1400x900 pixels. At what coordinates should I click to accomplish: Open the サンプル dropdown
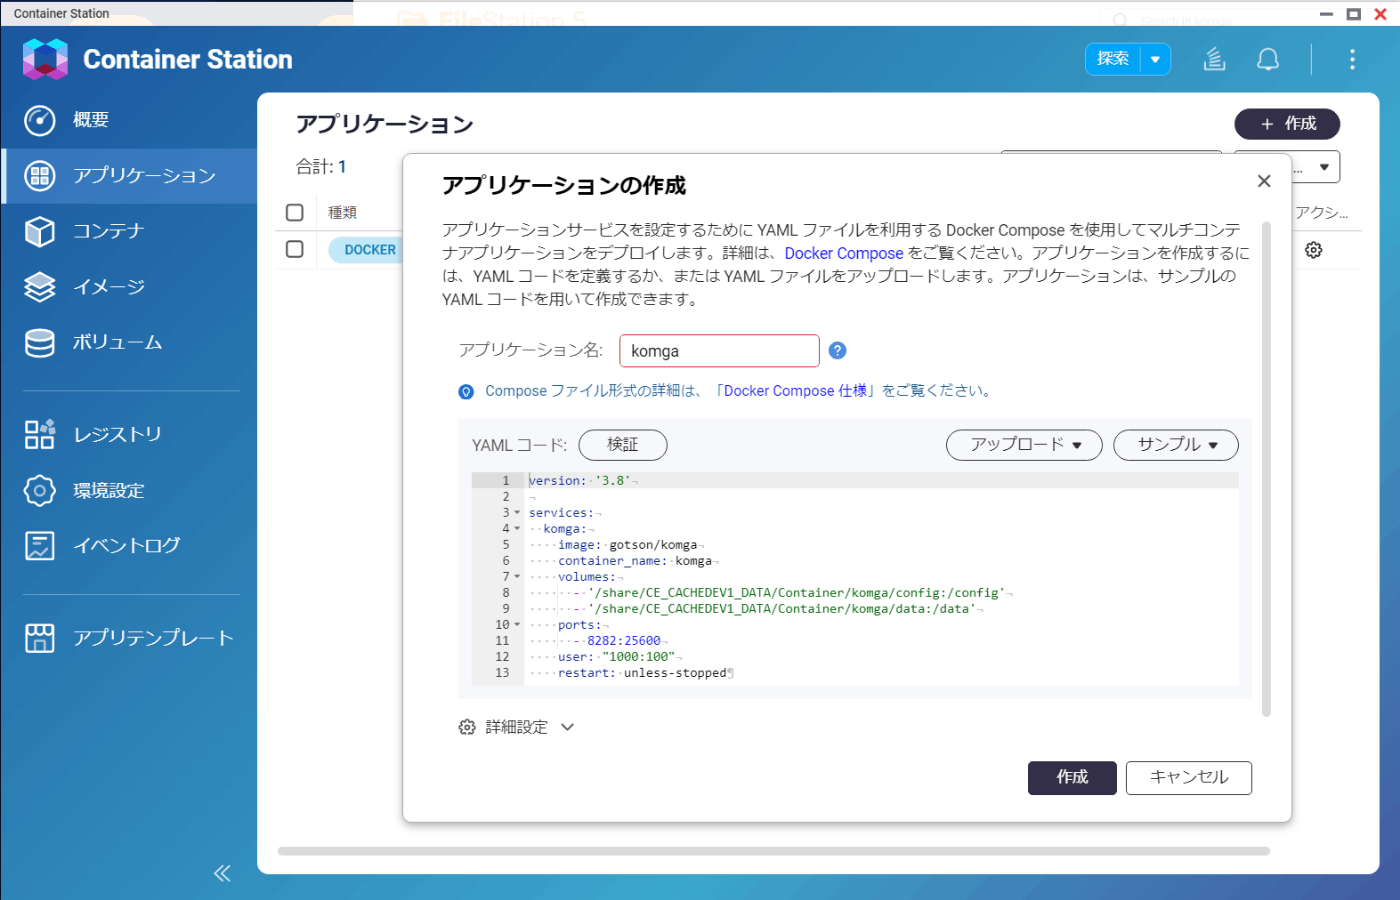[1176, 444]
